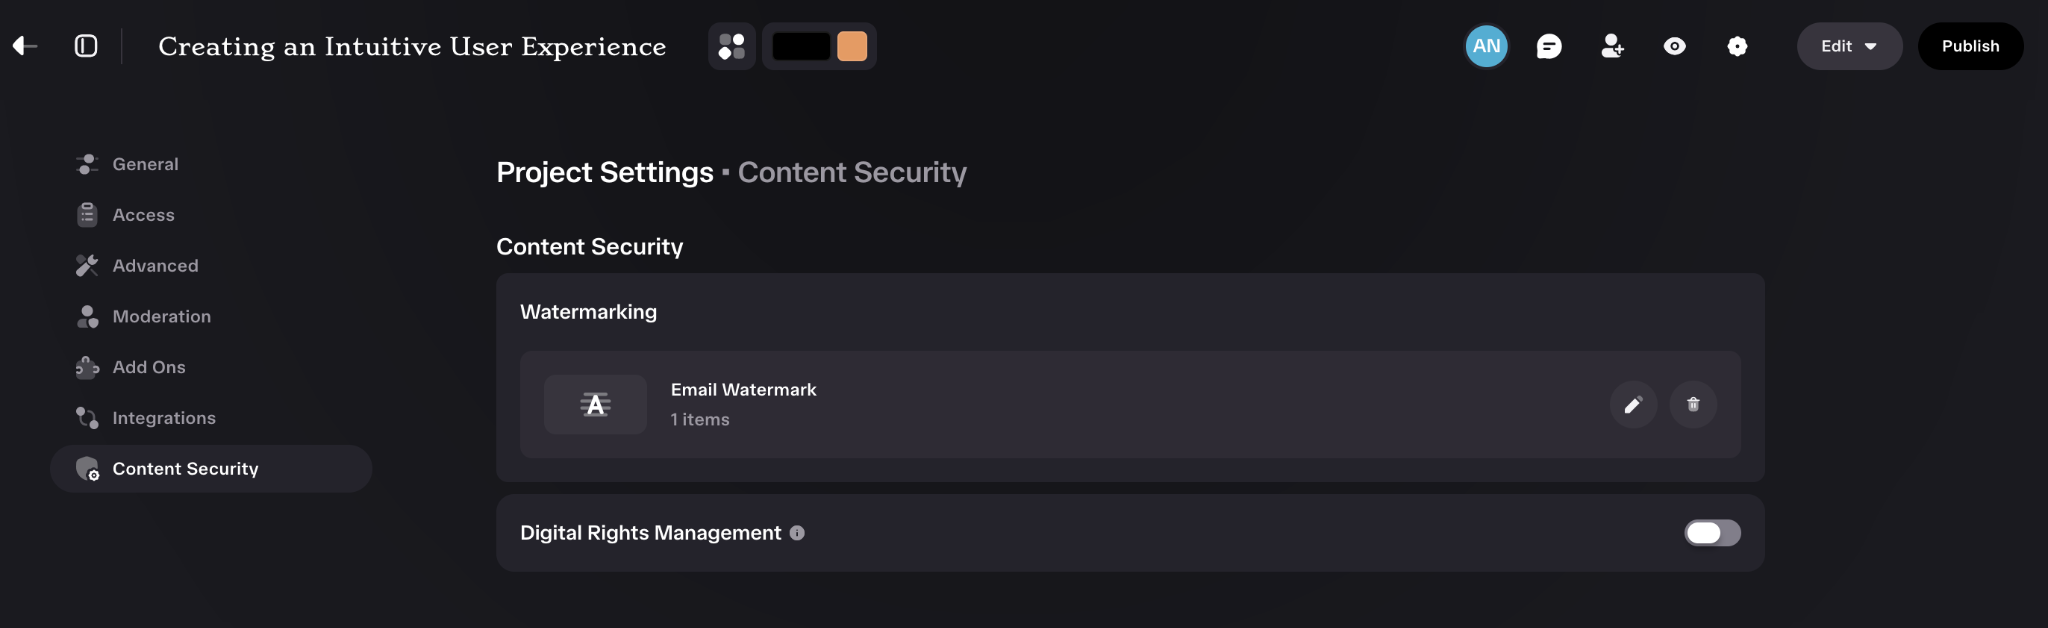This screenshot has height=628, width=2048.
Task: Click the Publish button
Action: click(1970, 46)
